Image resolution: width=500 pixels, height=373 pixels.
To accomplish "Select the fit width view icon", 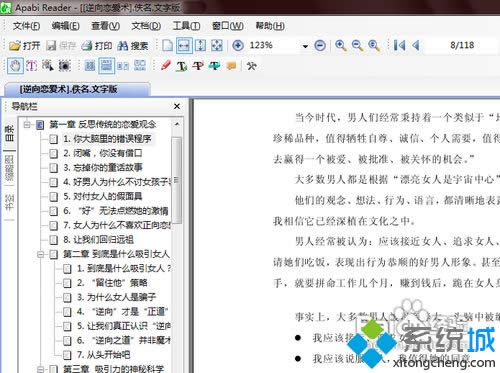I will click(x=184, y=46).
